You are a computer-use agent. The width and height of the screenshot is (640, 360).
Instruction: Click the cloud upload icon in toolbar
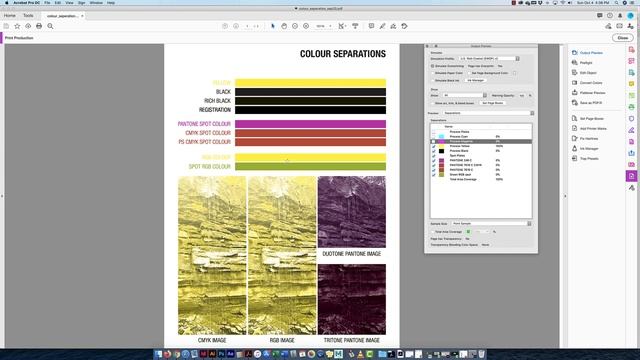28,26
